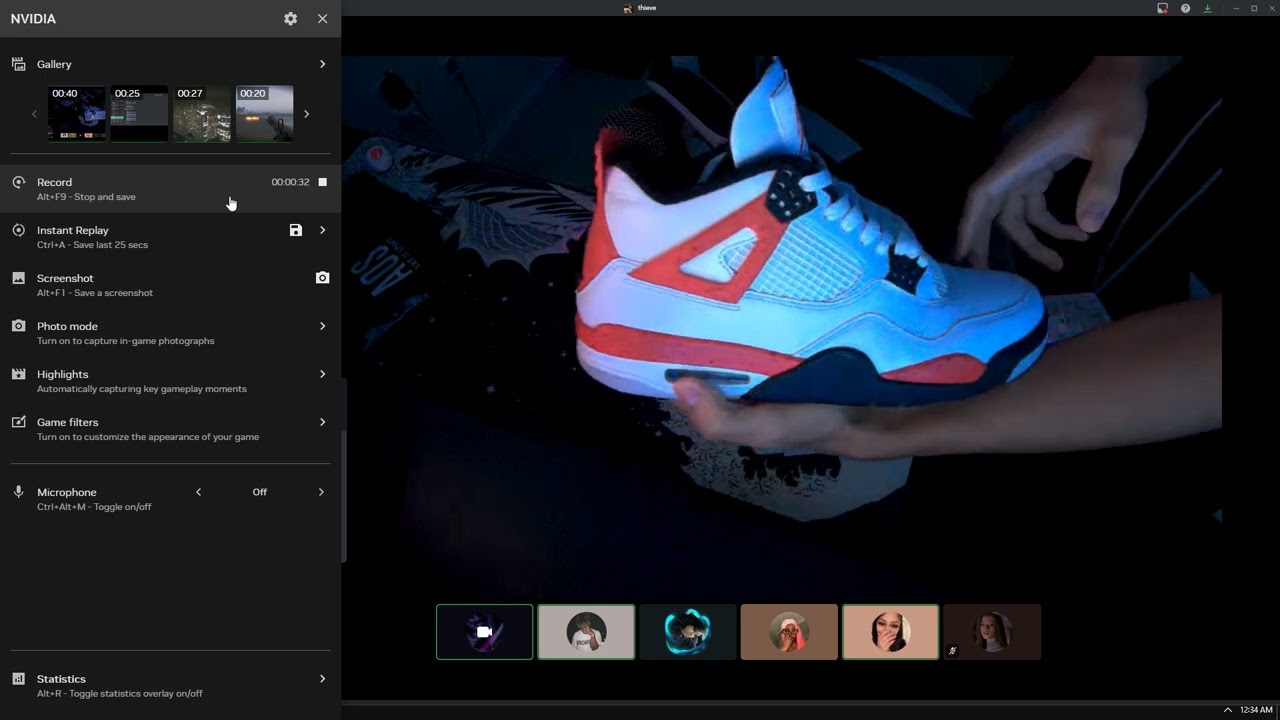The image size is (1280, 720).
Task: Select the muted participant tile
Action: (x=992, y=632)
